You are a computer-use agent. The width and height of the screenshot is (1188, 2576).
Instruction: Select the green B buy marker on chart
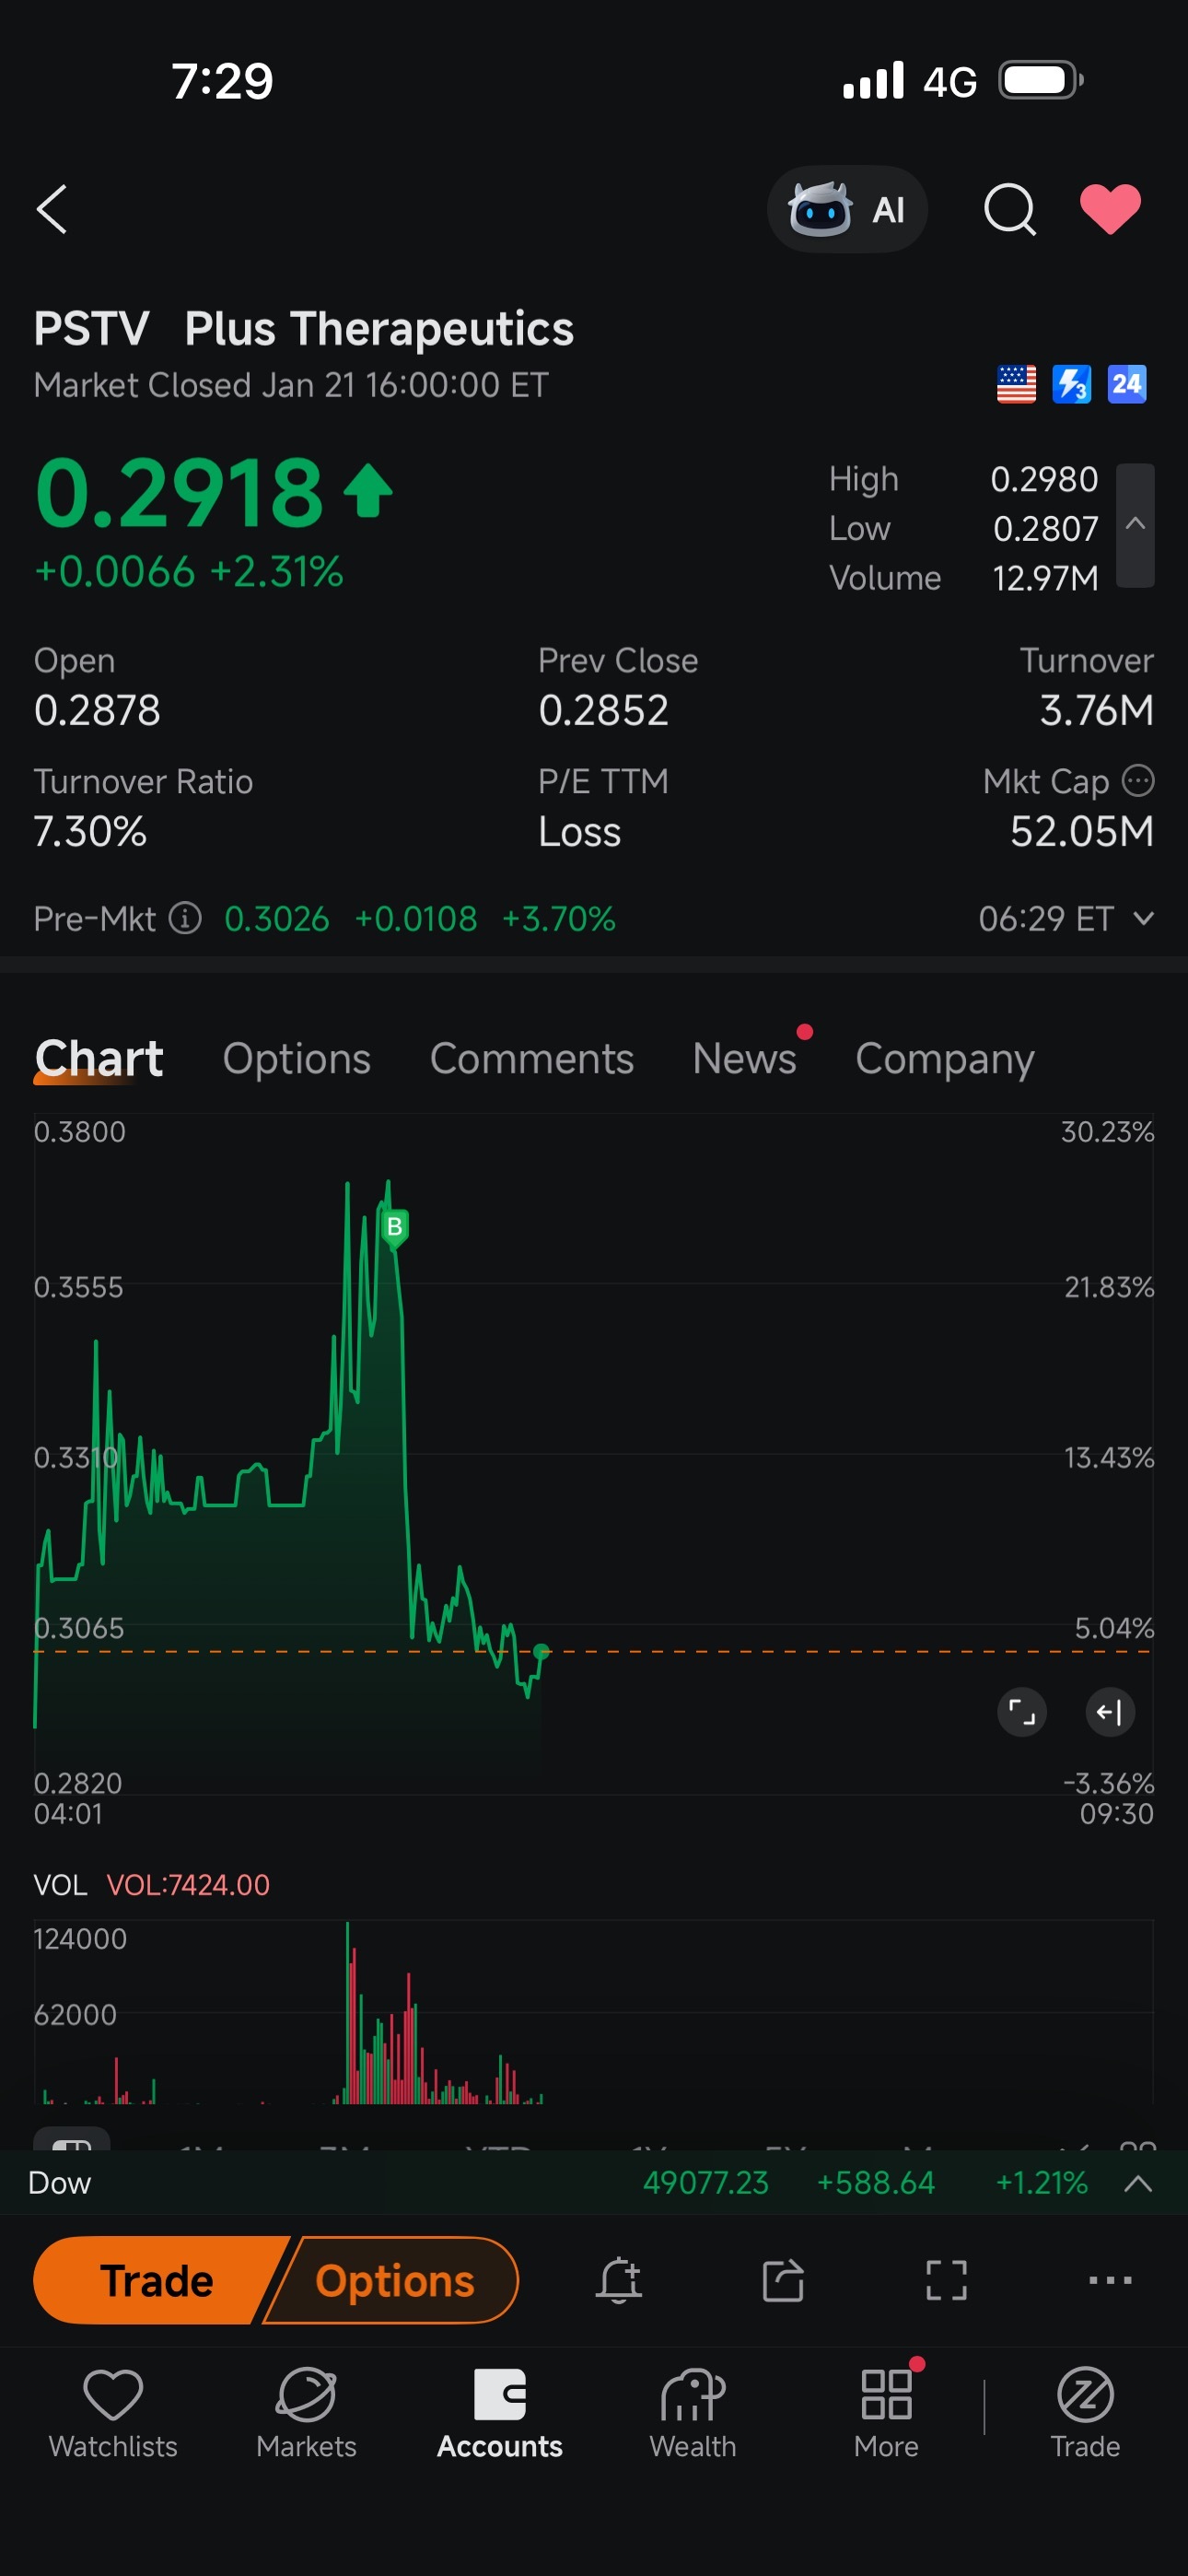pos(394,1227)
